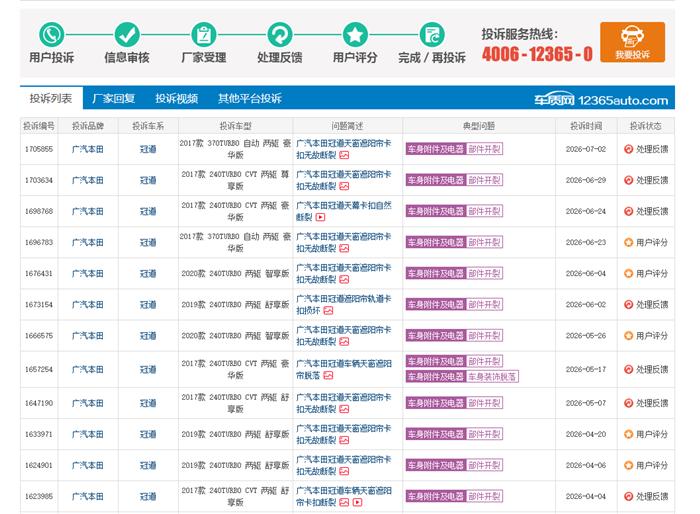This screenshot has height=514, width=700.
Task: Open the 广汽本田 brand link for complaint 1703634
Action: [88, 180]
